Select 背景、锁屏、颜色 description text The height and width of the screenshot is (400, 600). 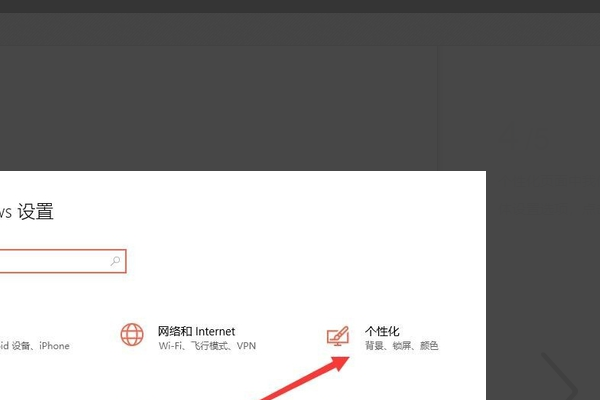pyautogui.click(x=401, y=346)
